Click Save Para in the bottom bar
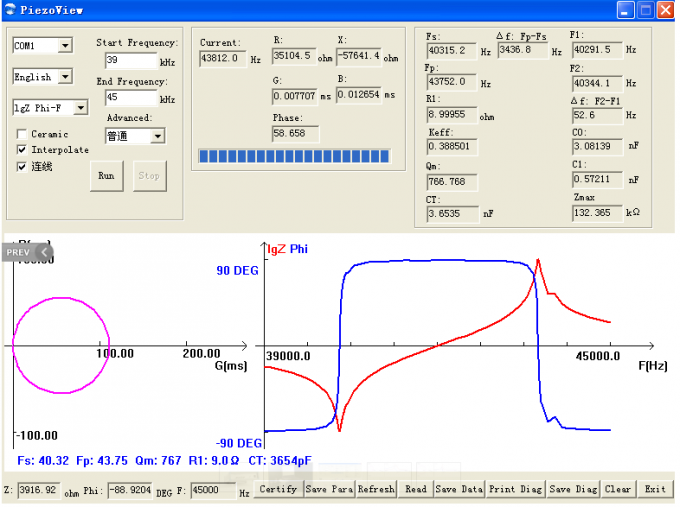 (330, 489)
